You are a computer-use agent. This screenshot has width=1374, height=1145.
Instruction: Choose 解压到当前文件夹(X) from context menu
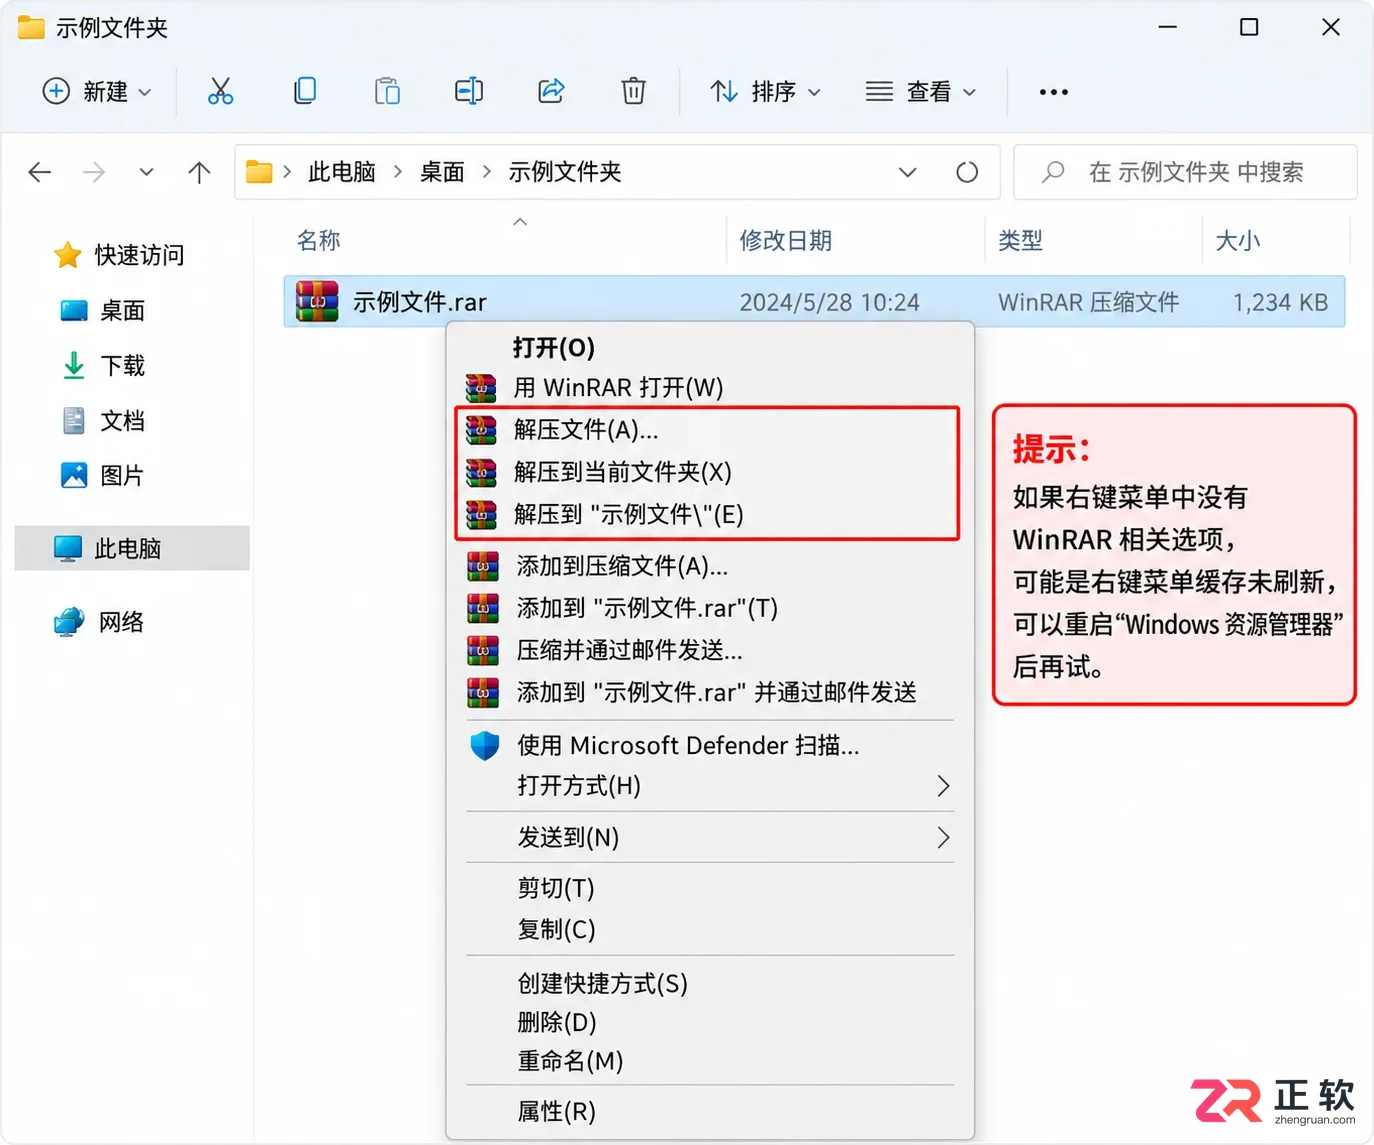(x=708, y=472)
